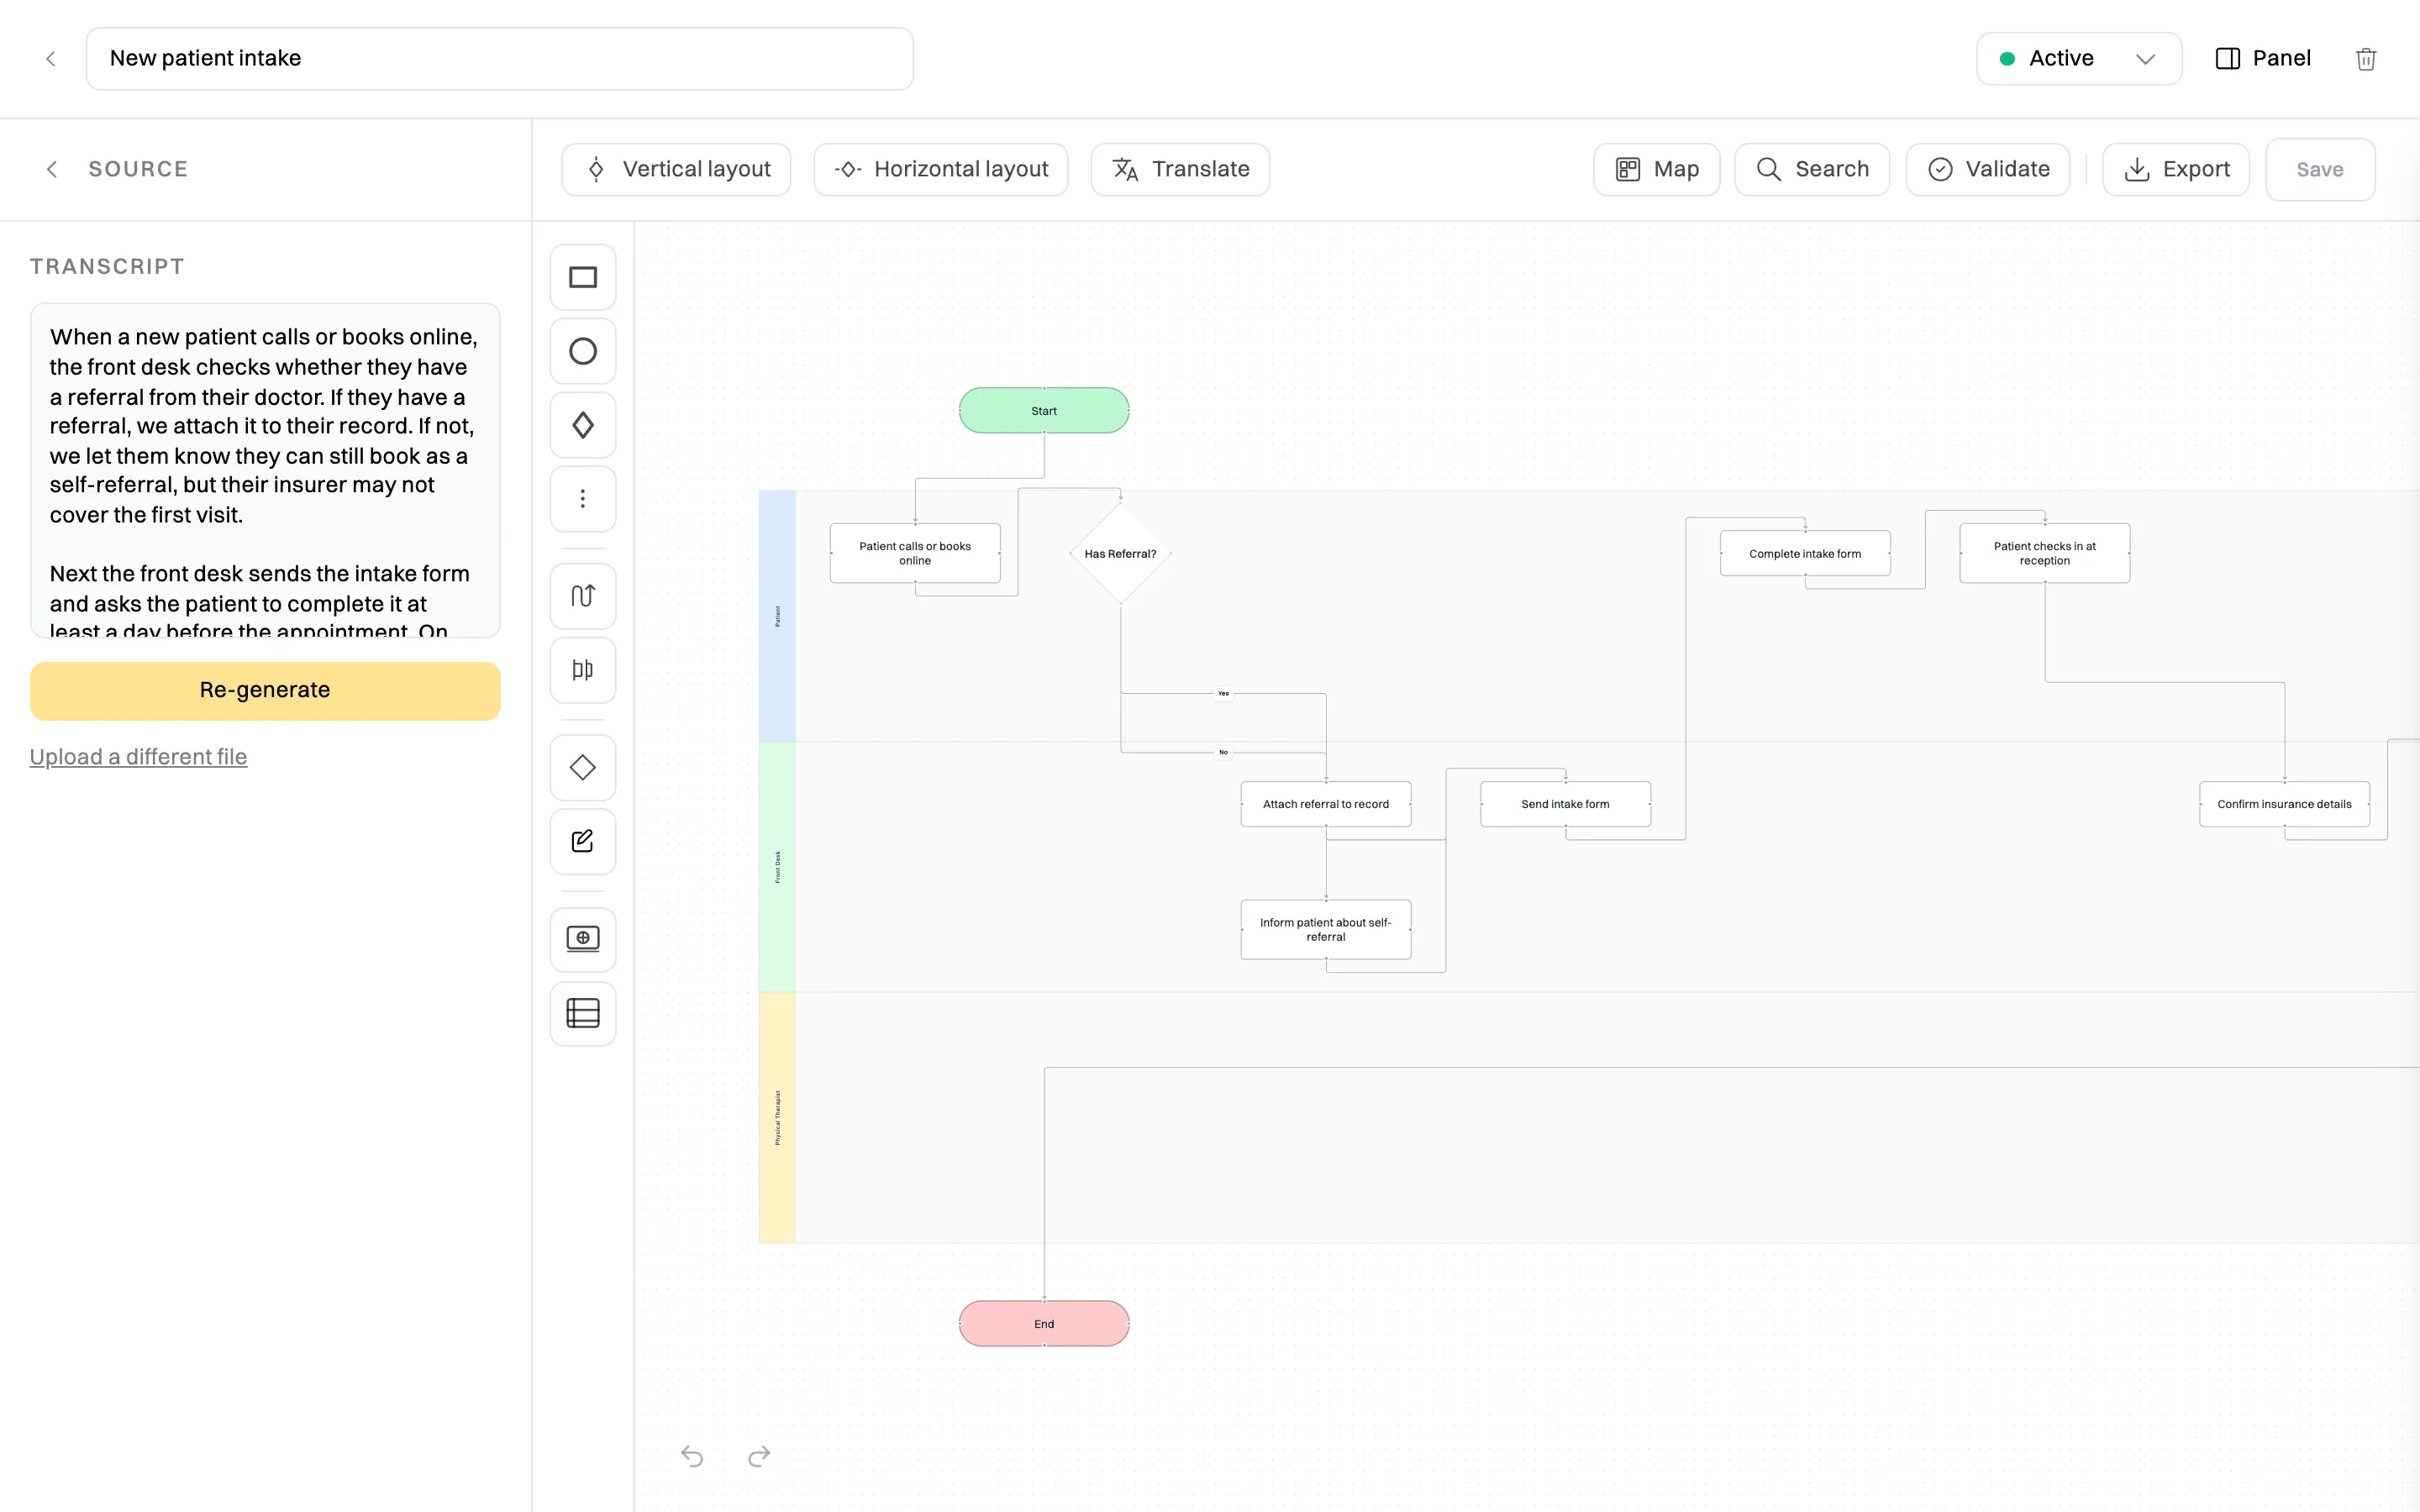The width and height of the screenshot is (2420, 1512).
Task: Toggle the Panel view
Action: coord(2263,59)
